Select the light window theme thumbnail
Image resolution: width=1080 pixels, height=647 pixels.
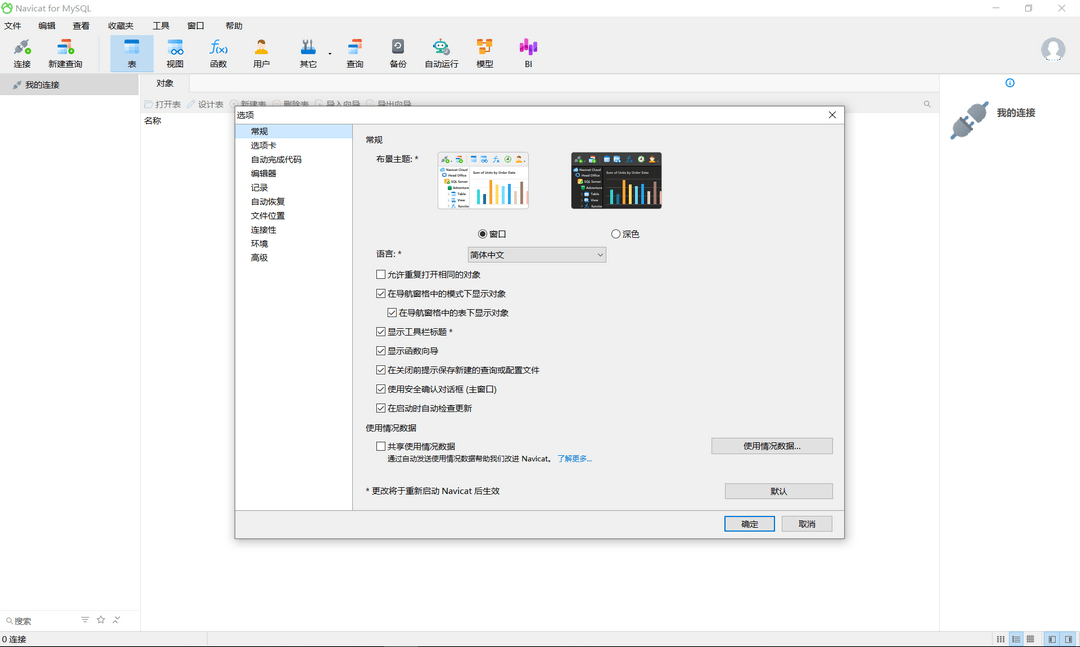pyautogui.click(x=484, y=180)
